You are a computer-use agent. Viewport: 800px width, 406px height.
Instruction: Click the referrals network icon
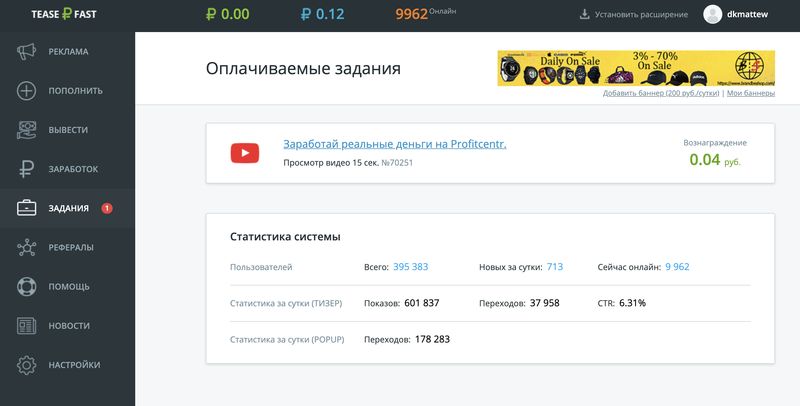tap(27, 248)
